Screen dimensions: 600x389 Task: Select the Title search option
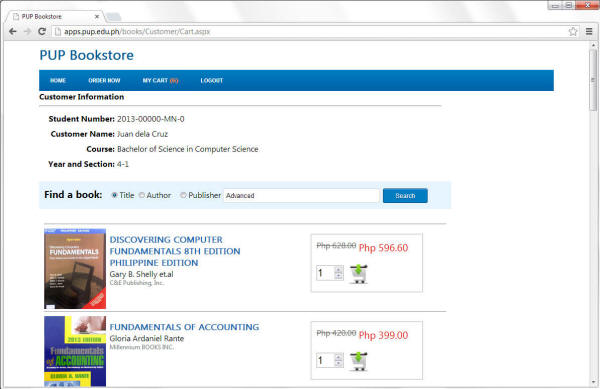(x=114, y=195)
